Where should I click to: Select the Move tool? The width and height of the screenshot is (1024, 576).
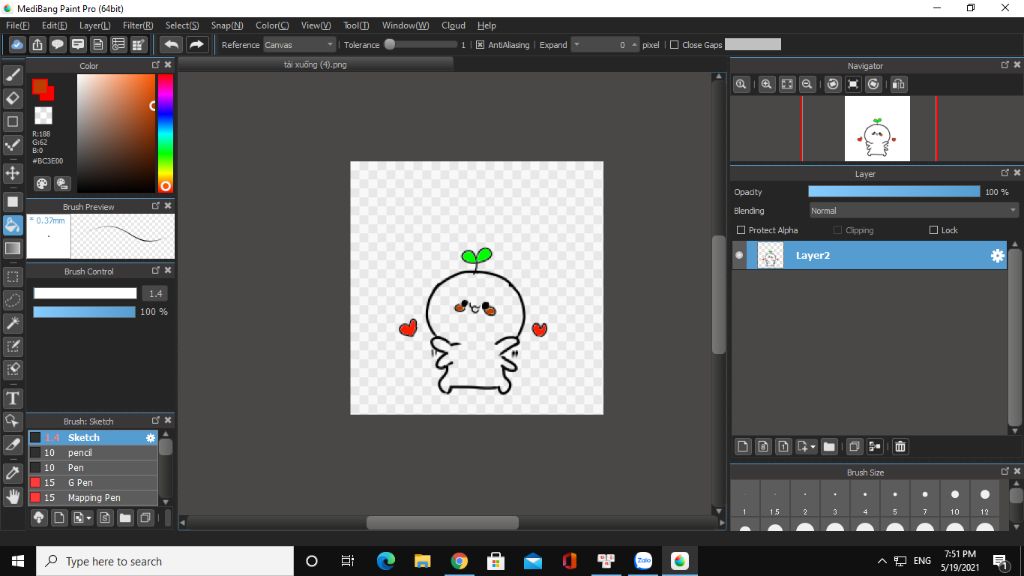tap(12, 173)
